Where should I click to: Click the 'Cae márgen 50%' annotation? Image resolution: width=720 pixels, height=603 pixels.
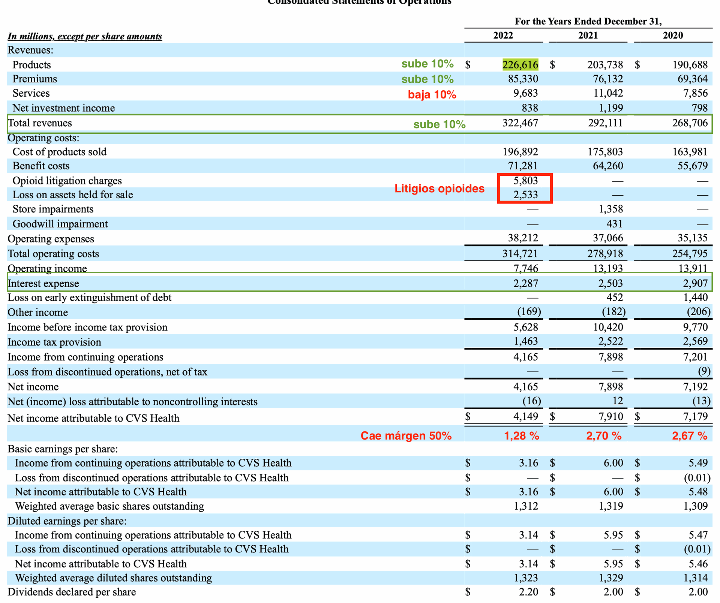coord(406,436)
